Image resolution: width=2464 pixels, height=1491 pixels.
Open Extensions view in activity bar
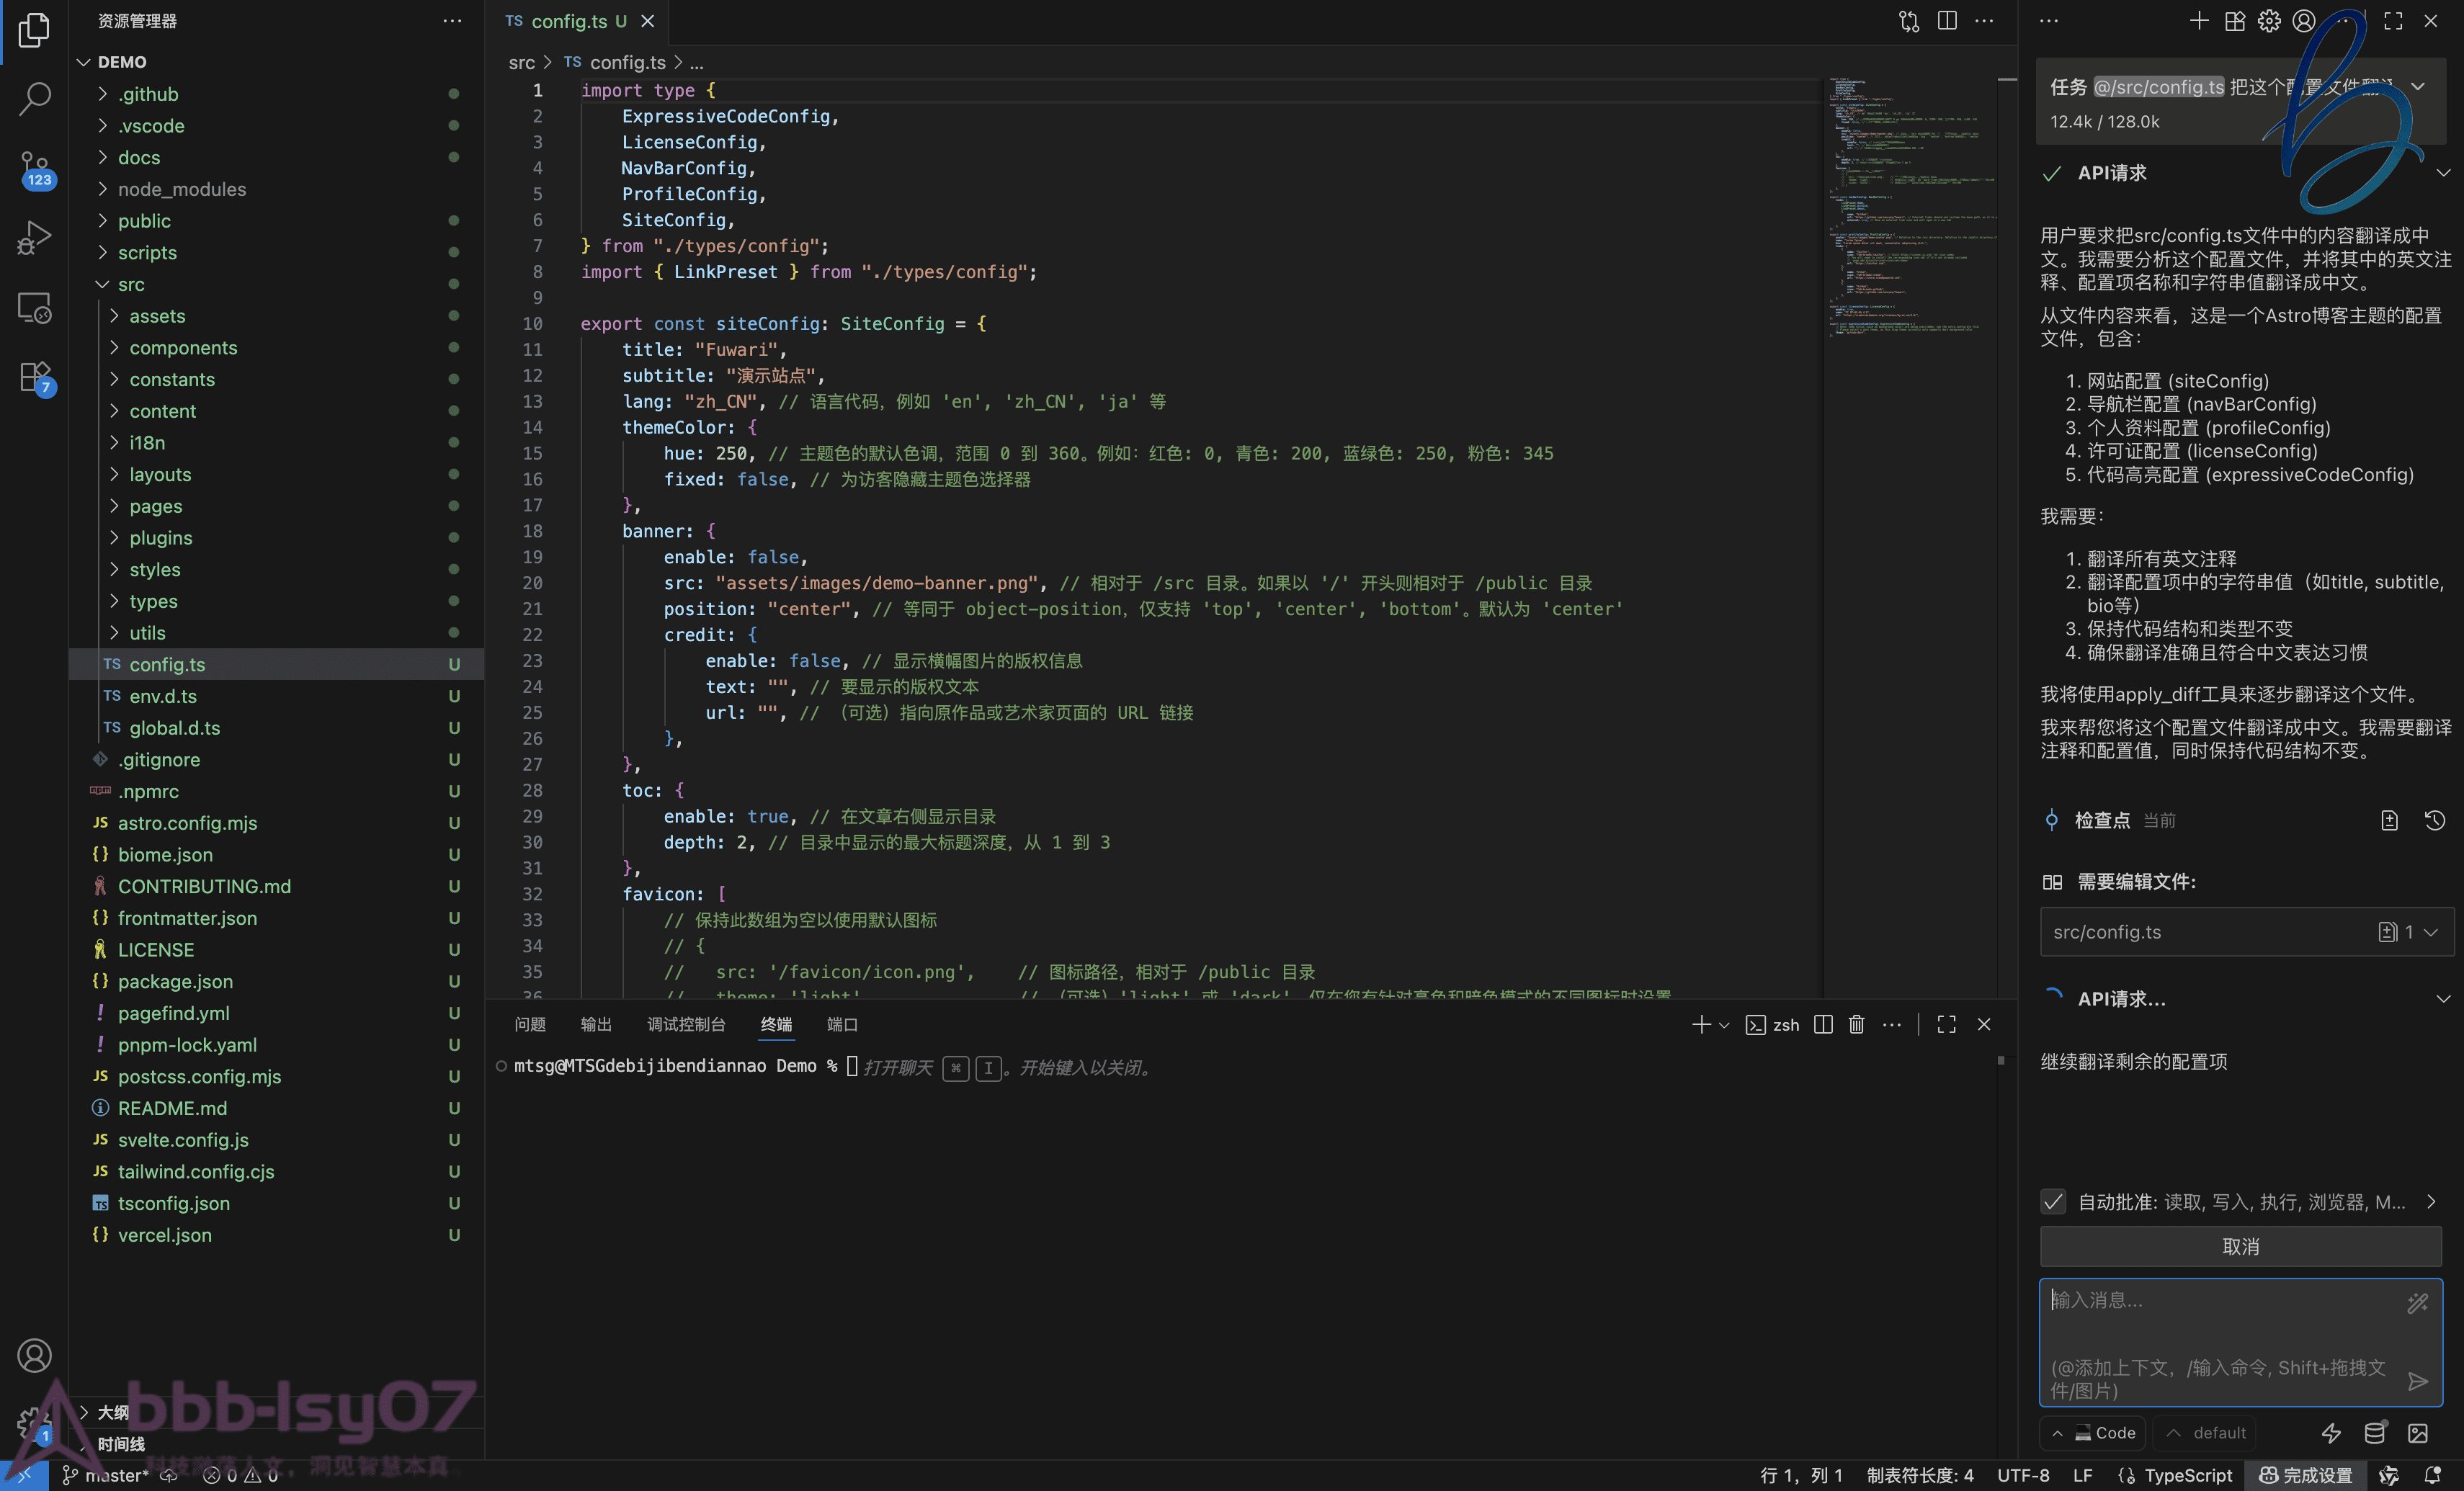coord(34,378)
